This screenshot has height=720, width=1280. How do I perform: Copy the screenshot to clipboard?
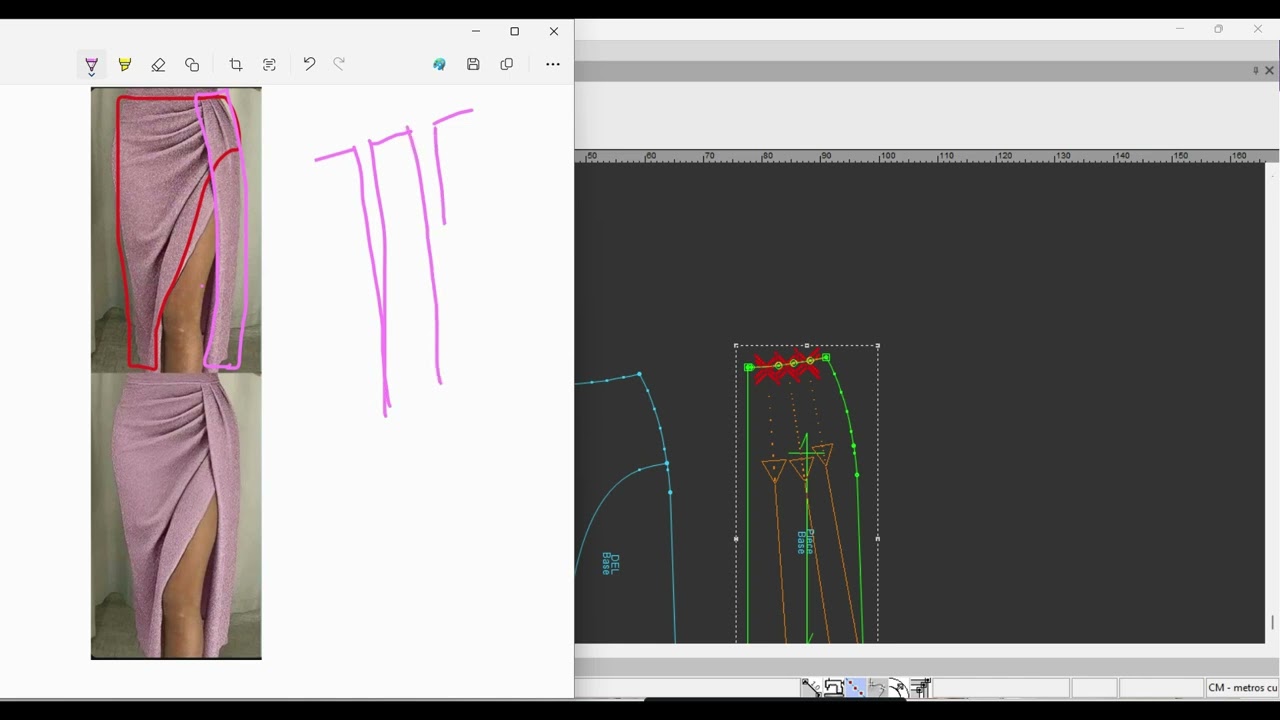click(x=507, y=65)
